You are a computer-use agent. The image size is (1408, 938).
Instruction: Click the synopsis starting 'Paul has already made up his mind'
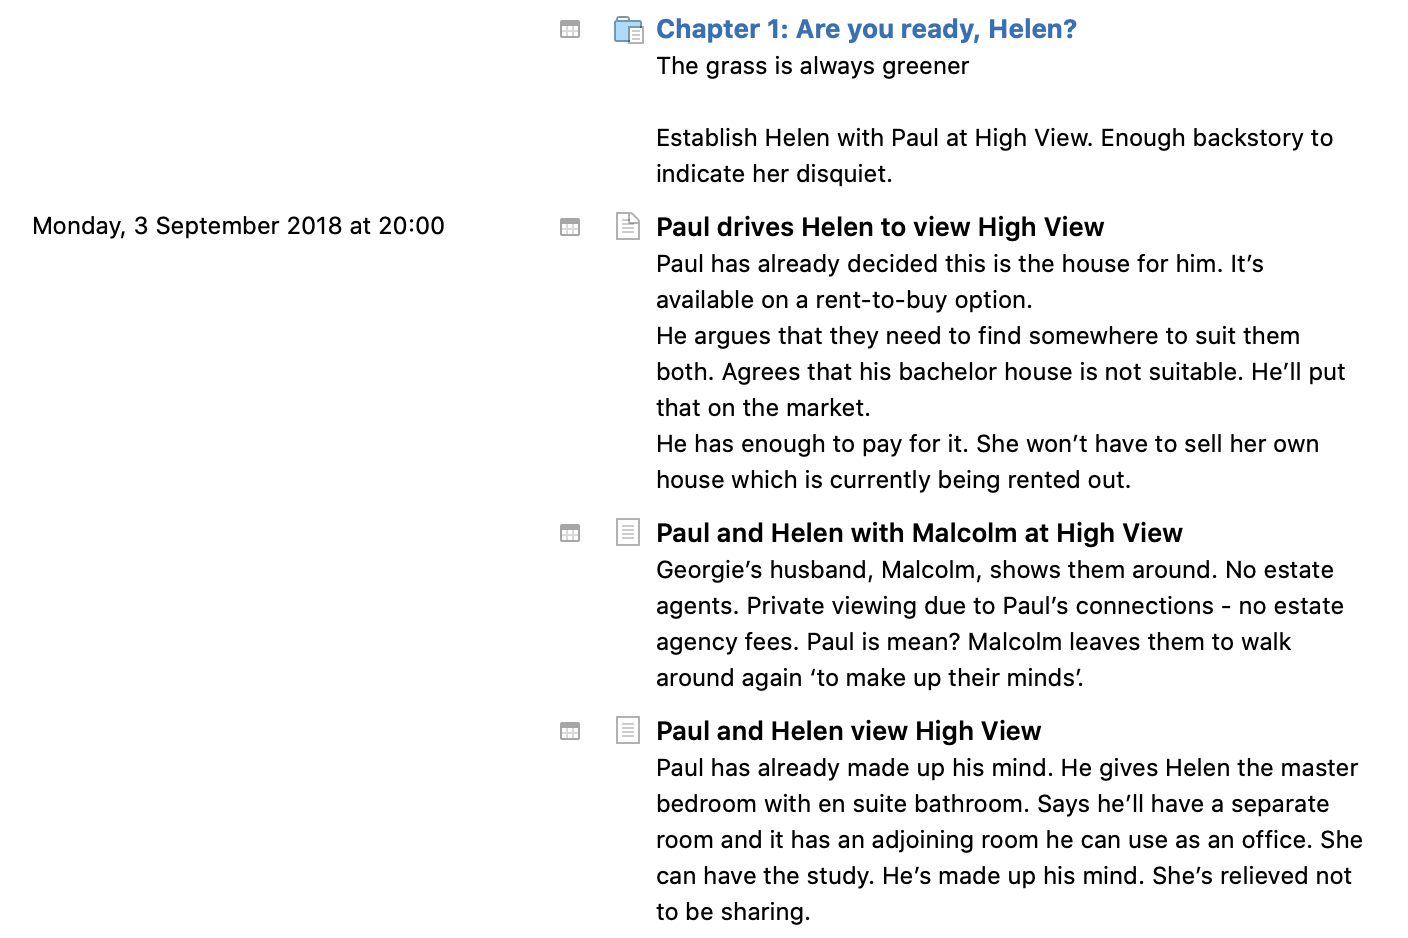coord(1009,839)
